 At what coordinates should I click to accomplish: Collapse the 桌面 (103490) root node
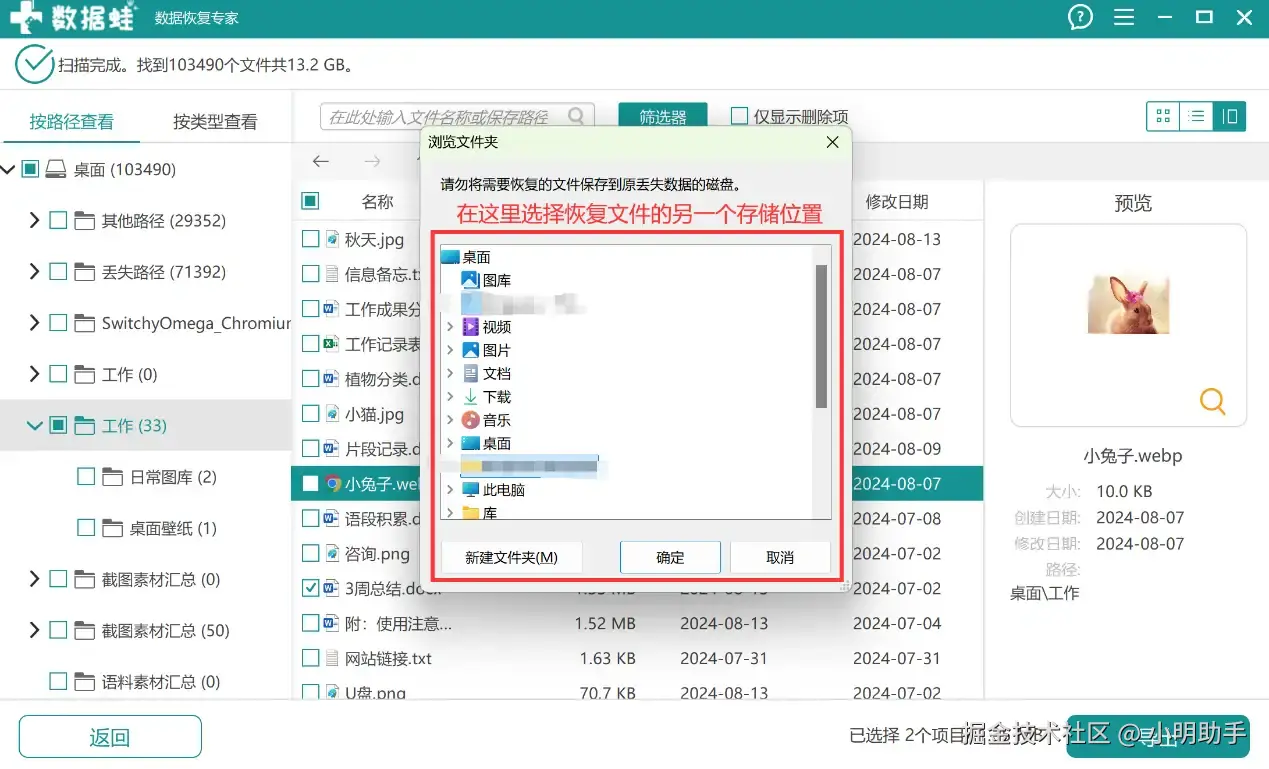[8, 170]
